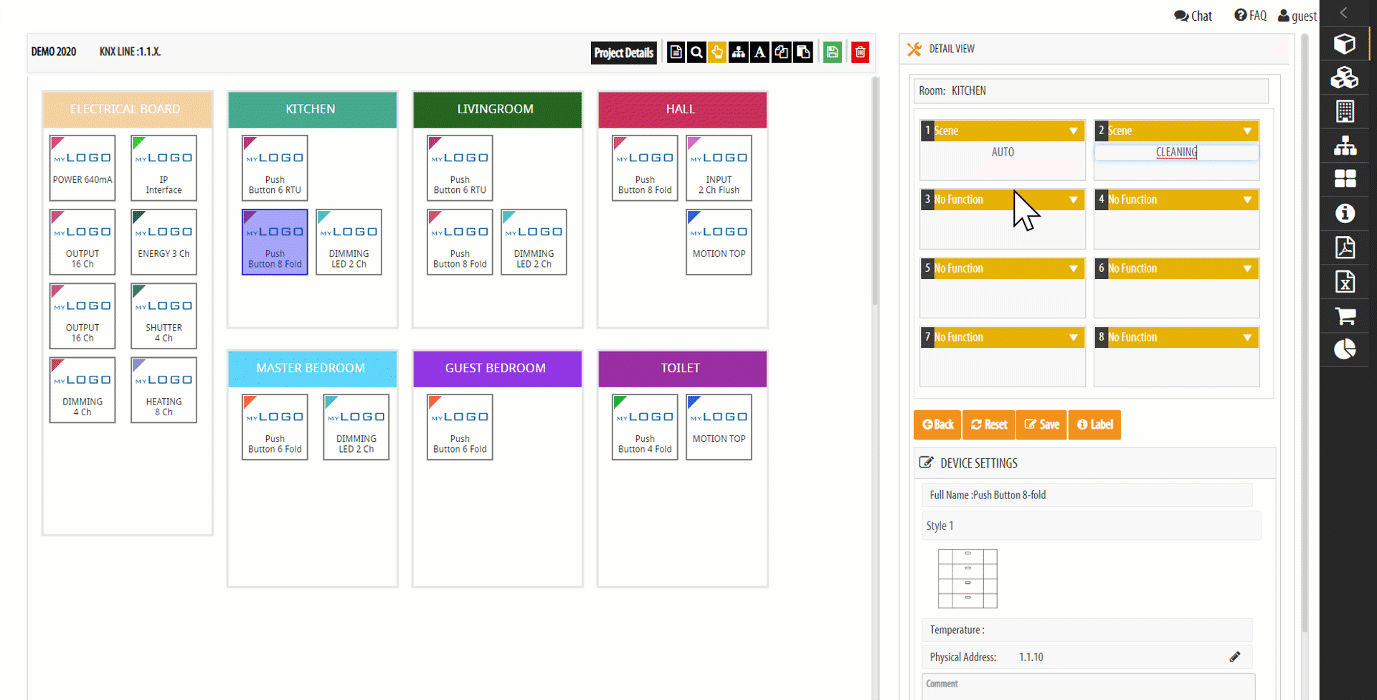
Task: Open shopping cart icon in sidebar
Action: 1345,316
